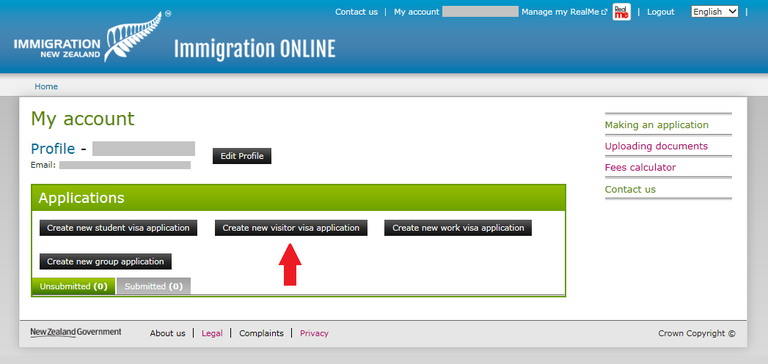
Task: Open About us footer link
Action: (168, 333)
